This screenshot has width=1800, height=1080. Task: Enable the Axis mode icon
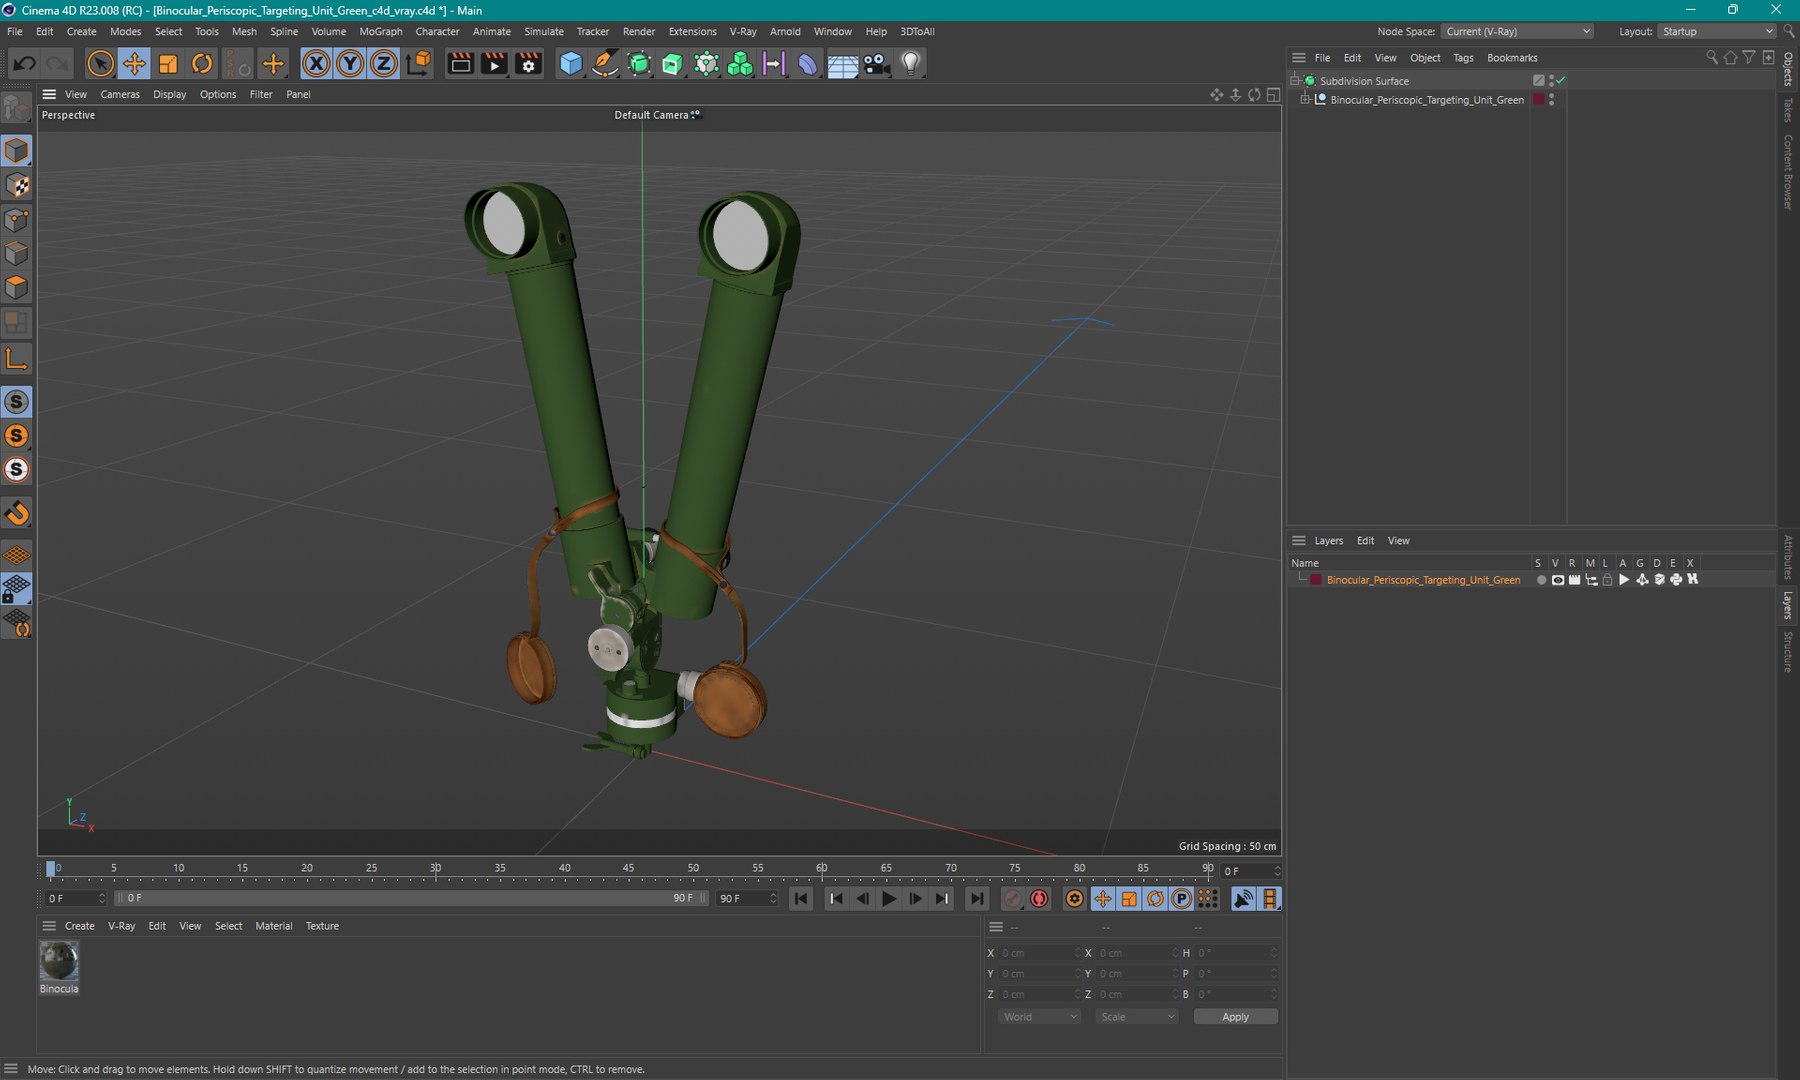tap(17, 358)
